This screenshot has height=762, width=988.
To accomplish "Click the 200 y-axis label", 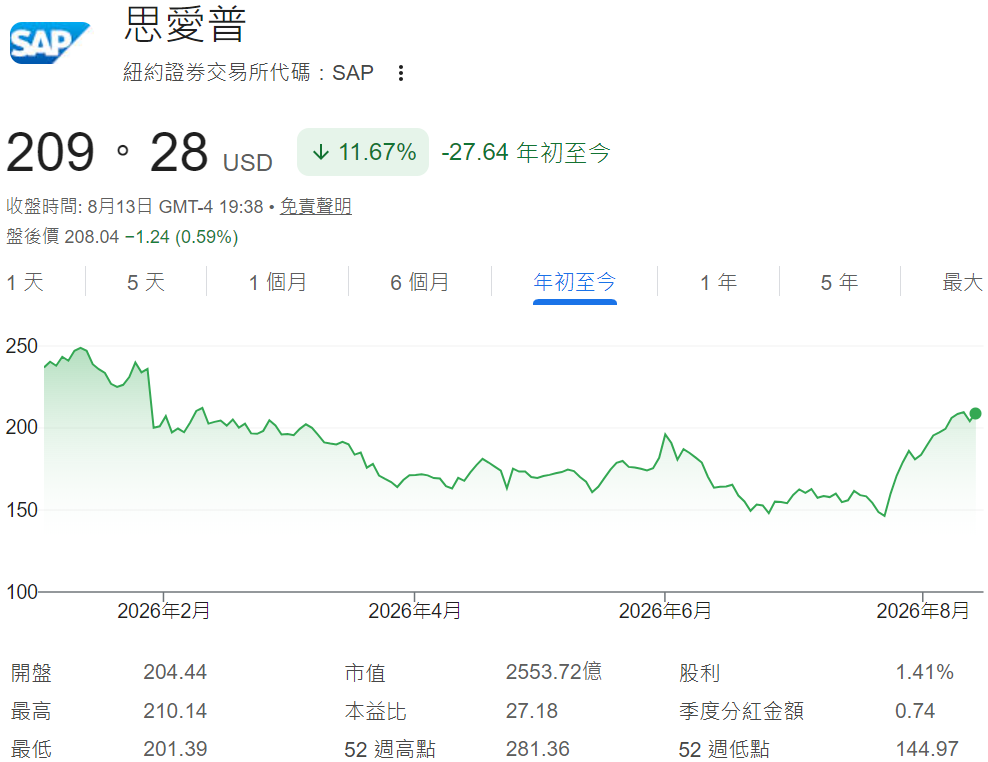I will pyautogui.click(x=21, y=427).
